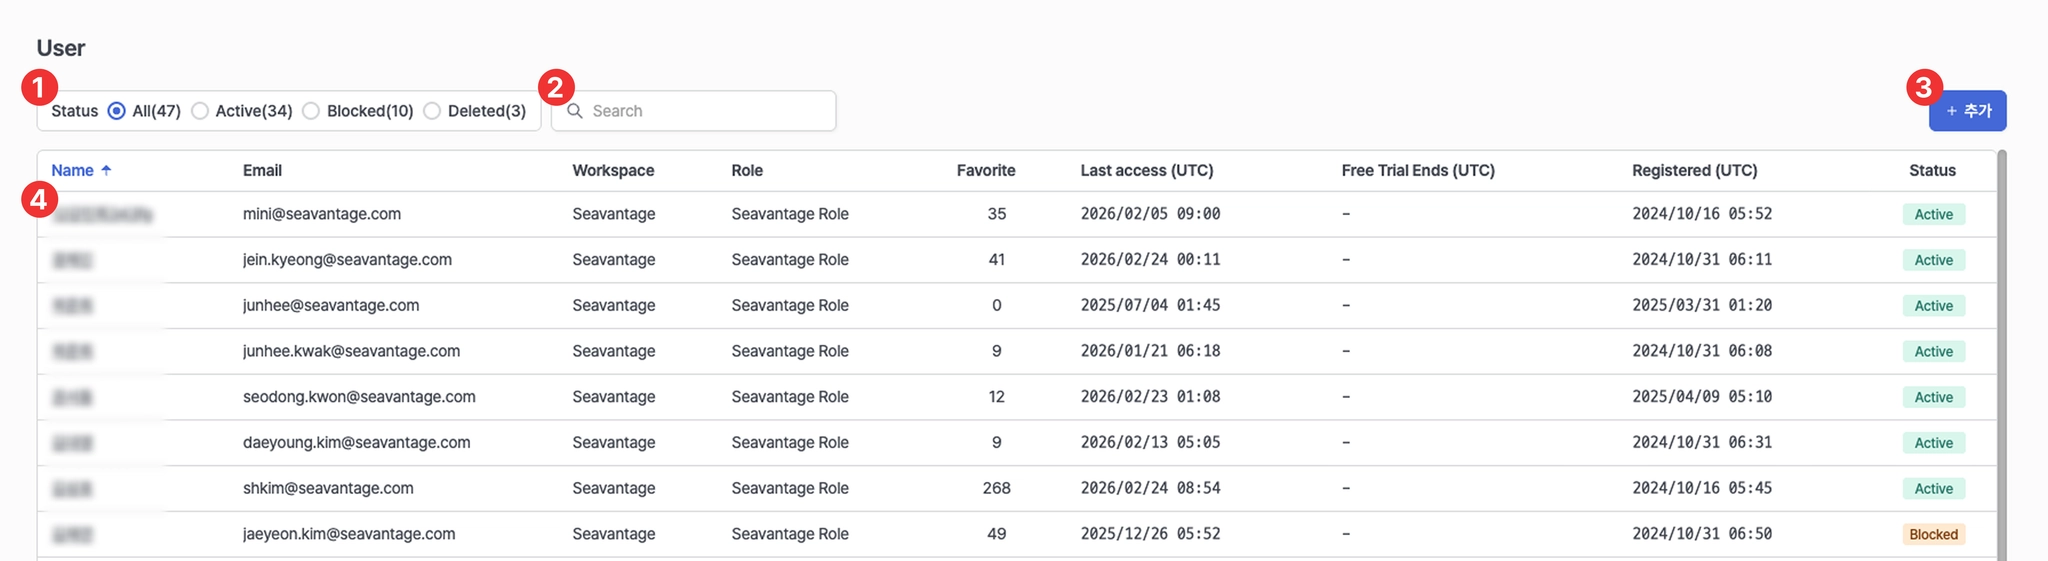Open the mini@seavantage.com user row
The height and width of the screenshot is (561, 2048).
(322, 214)
